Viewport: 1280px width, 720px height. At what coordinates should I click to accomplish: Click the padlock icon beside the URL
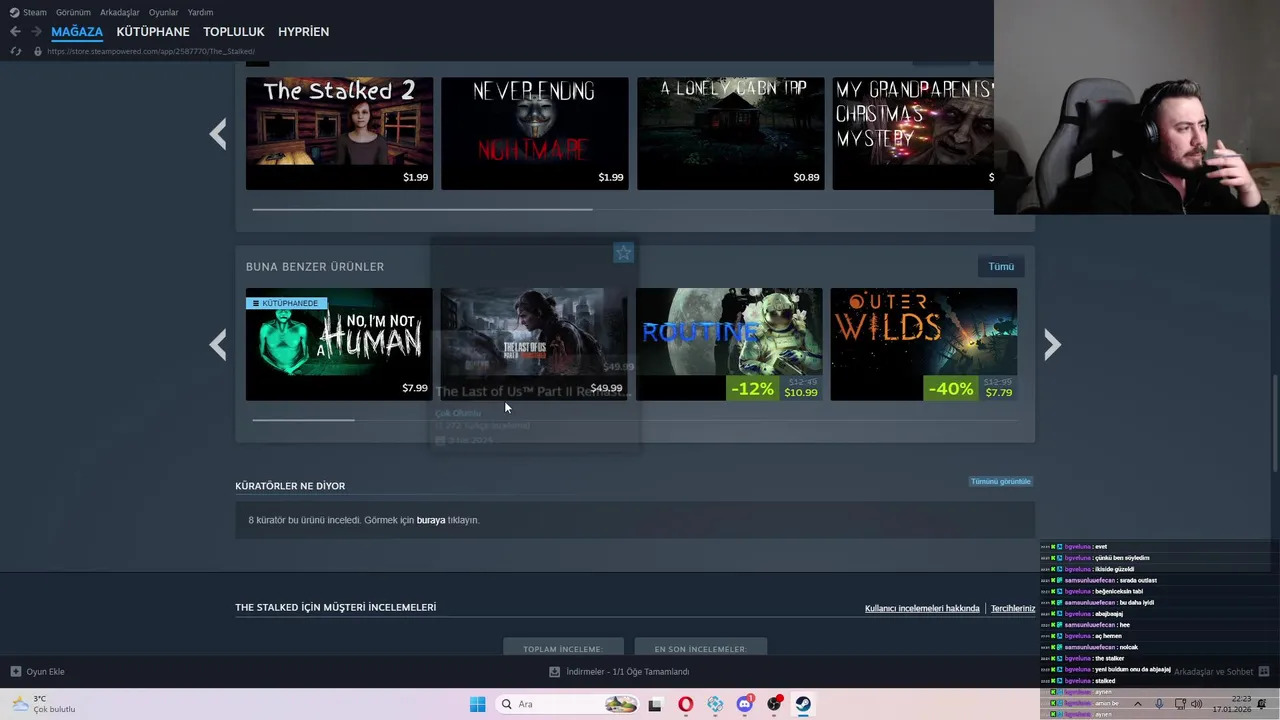point(38,51)
